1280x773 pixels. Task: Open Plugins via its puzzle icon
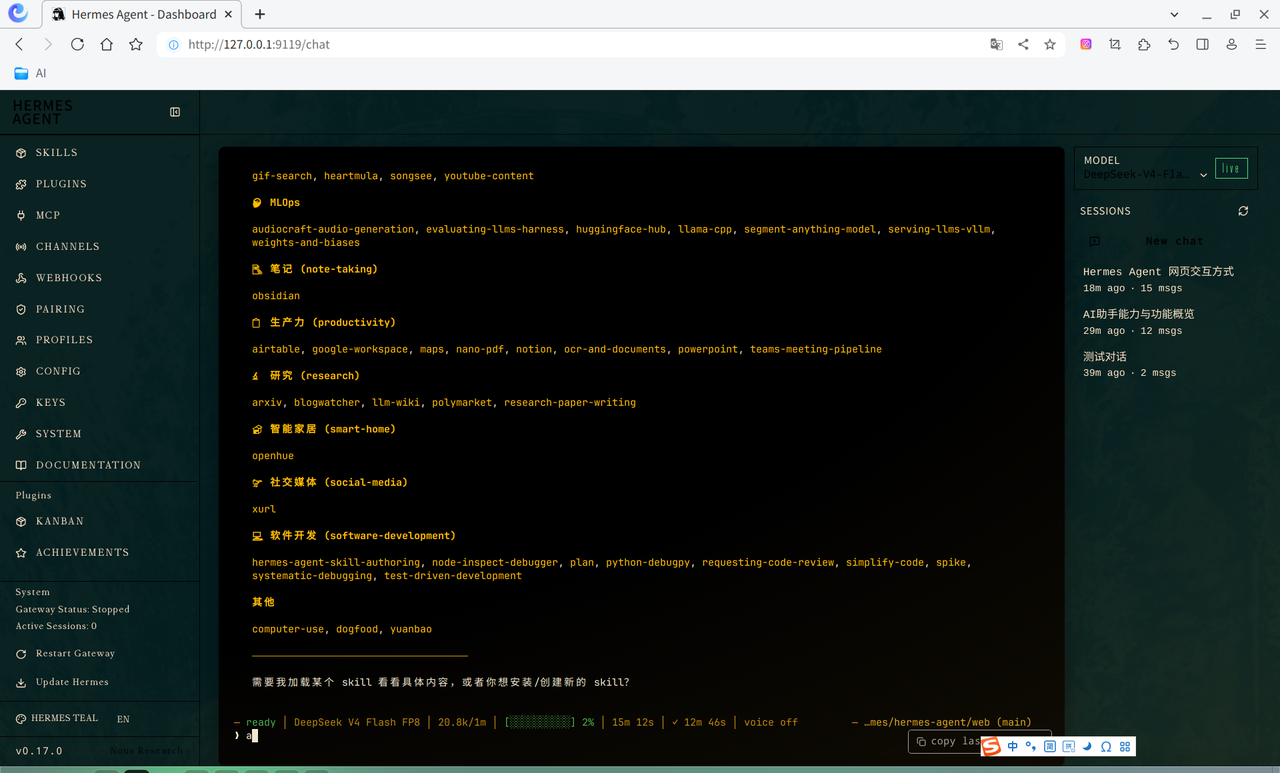[x=21, y=184]
